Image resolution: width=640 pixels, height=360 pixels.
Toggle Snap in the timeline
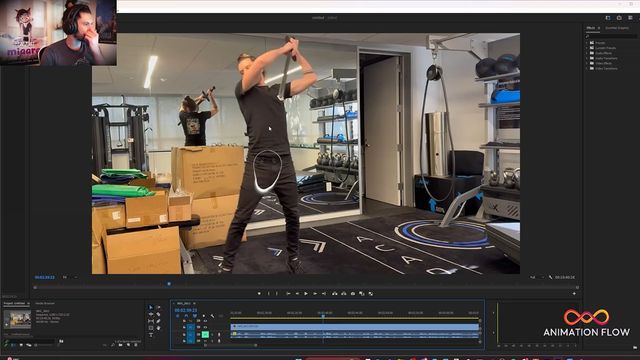point(186,316)
